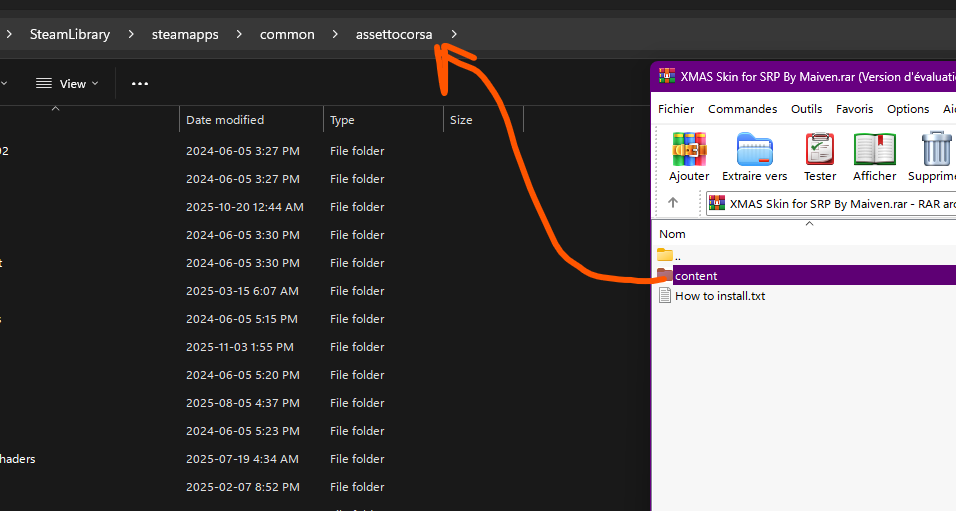
Task: Sort Explorer by Size column
Action: tap(483, 120)
